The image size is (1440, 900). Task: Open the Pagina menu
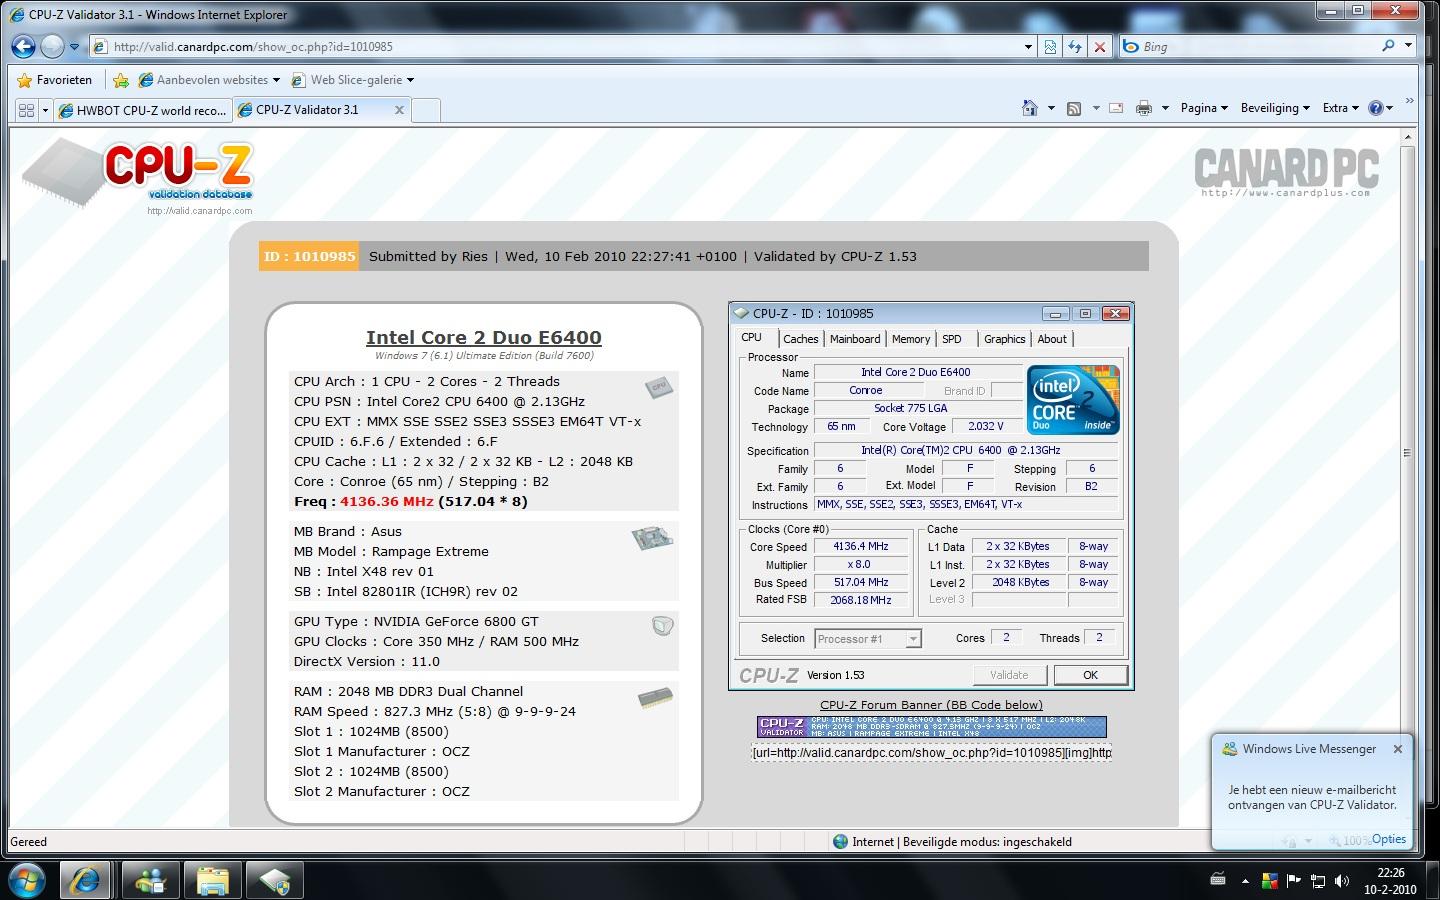click(1203, 108)
